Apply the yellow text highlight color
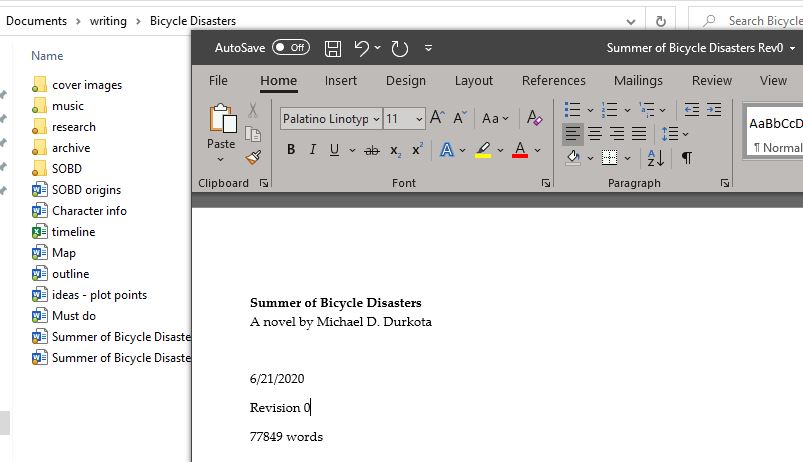This screenshot has height=462, width=803. pos(483,150)
